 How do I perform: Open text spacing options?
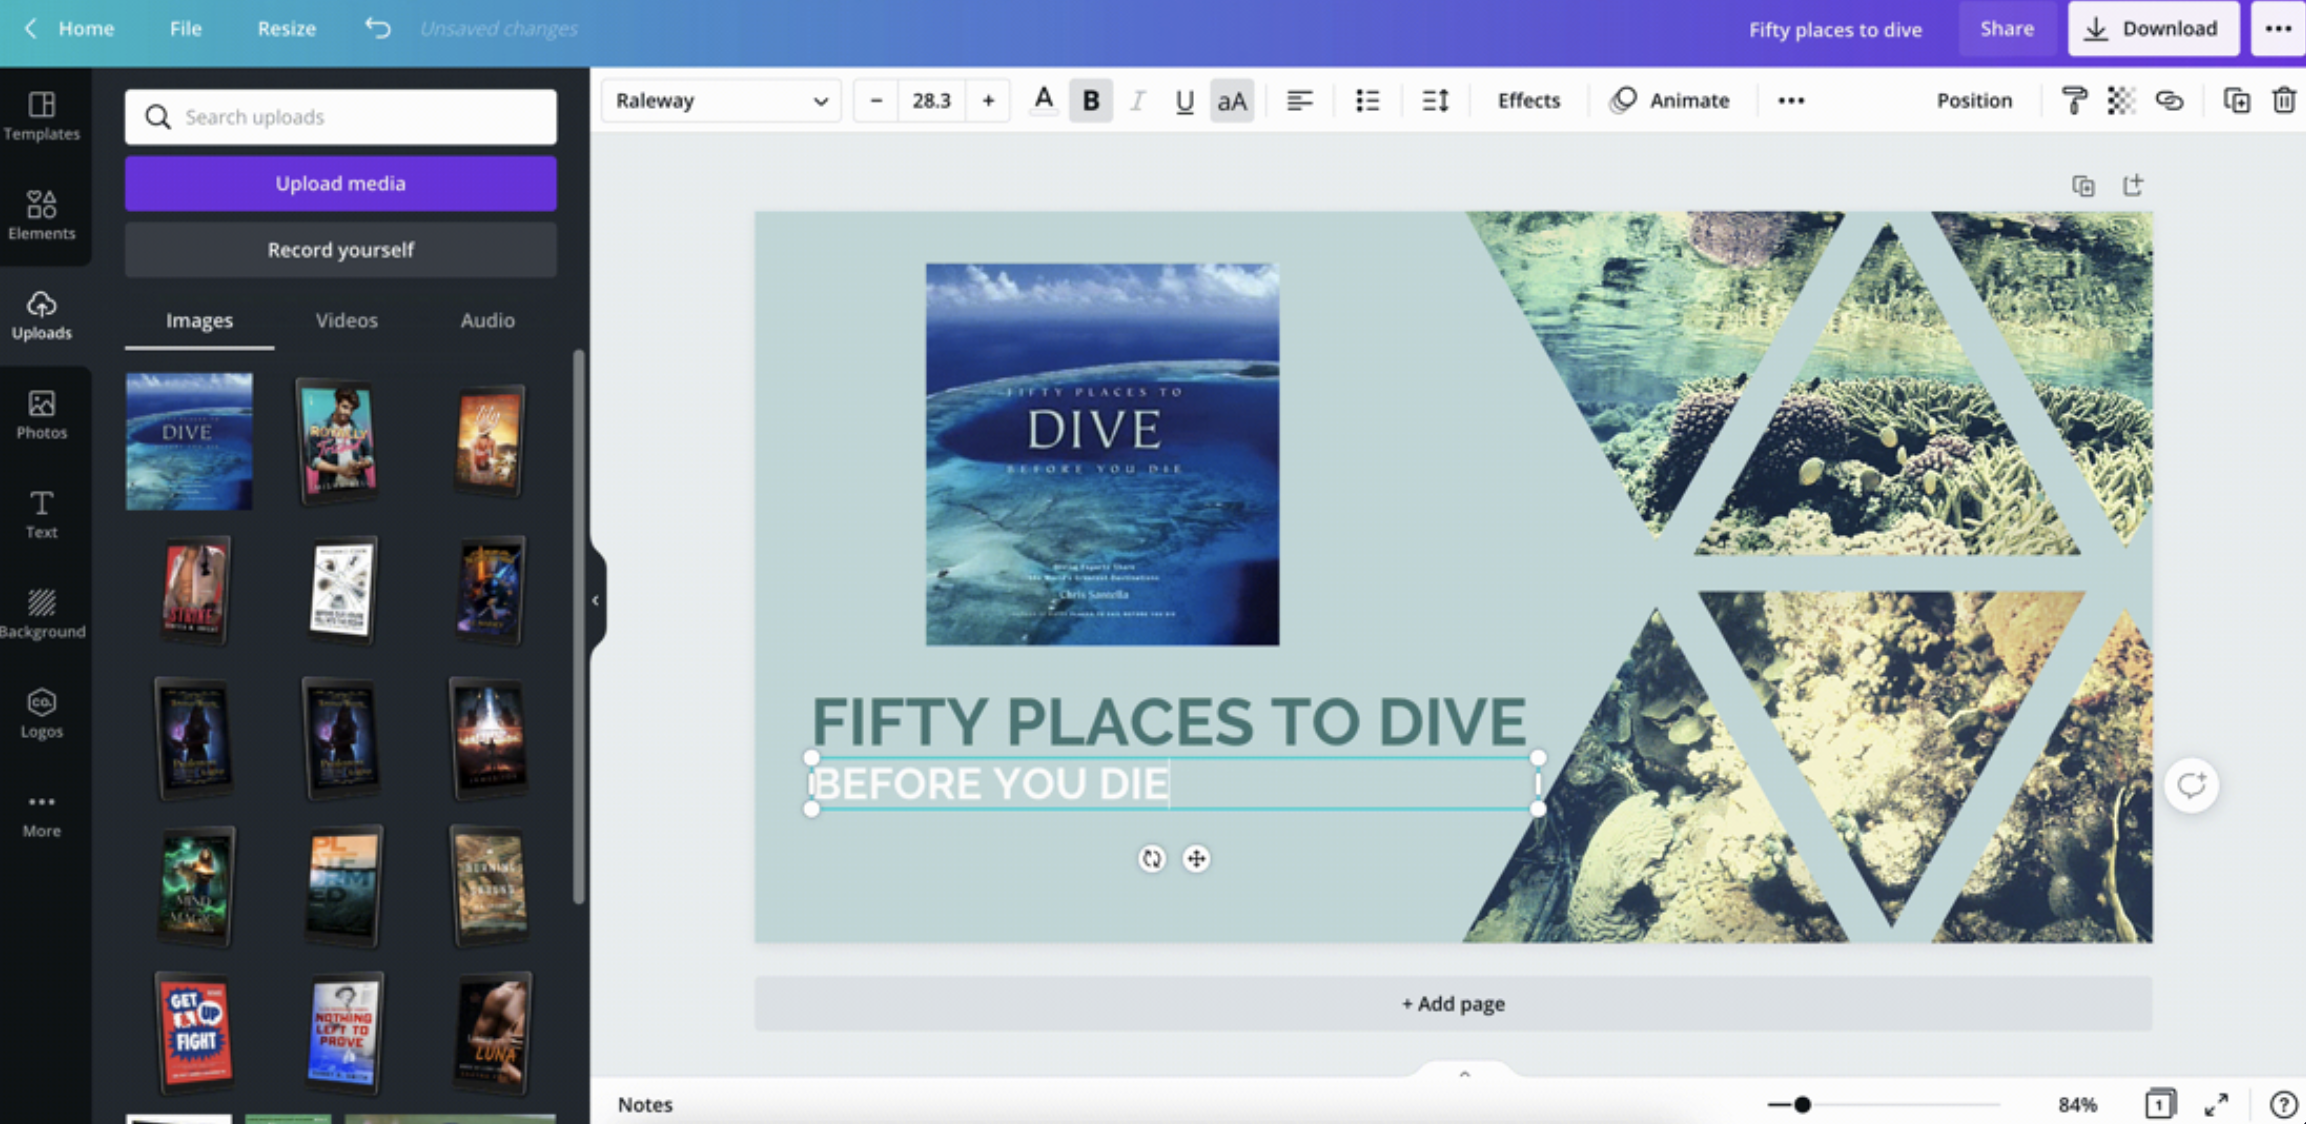1435,100
